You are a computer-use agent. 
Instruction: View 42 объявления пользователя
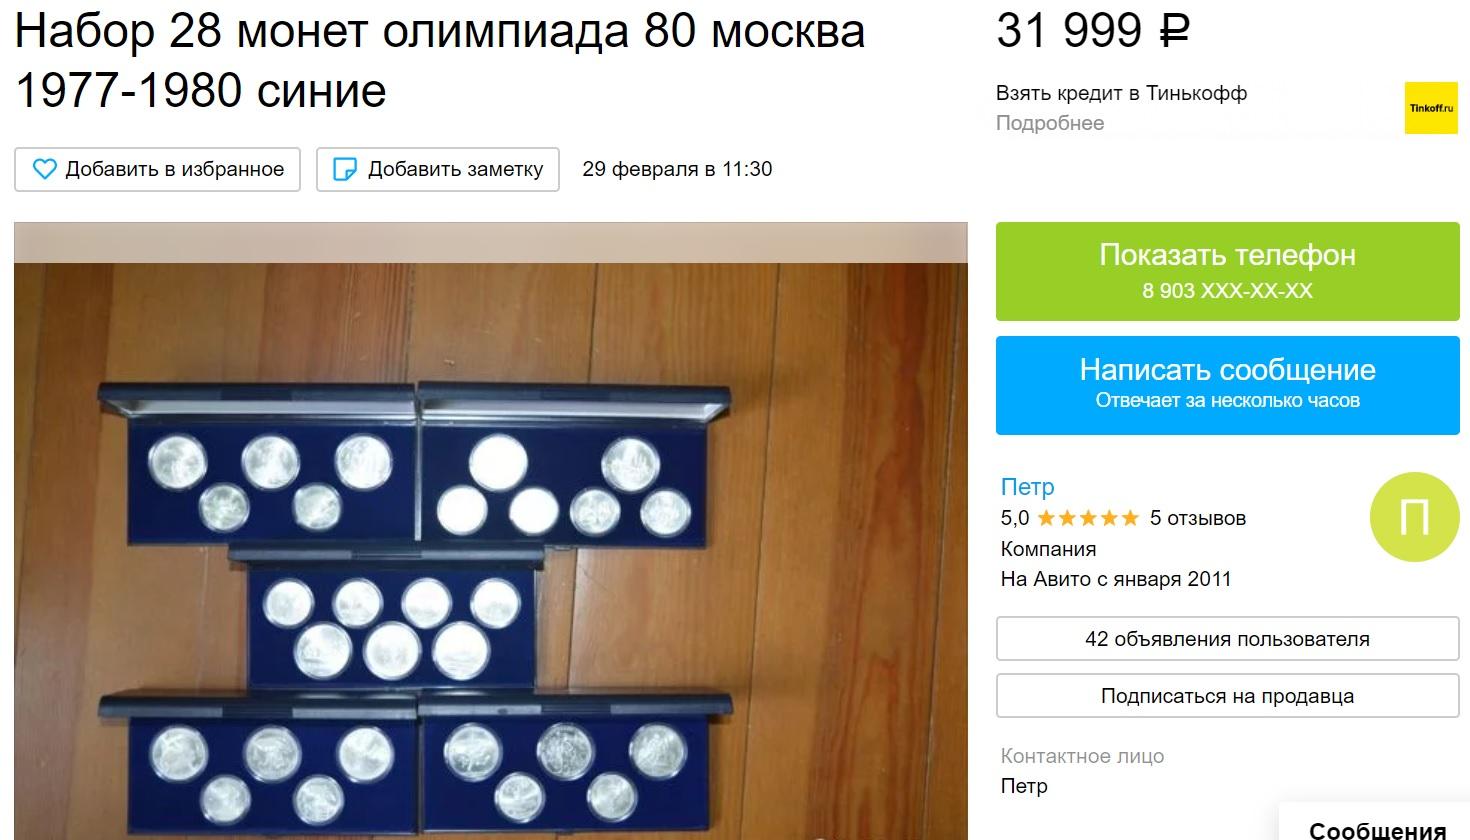[1228, 639]
